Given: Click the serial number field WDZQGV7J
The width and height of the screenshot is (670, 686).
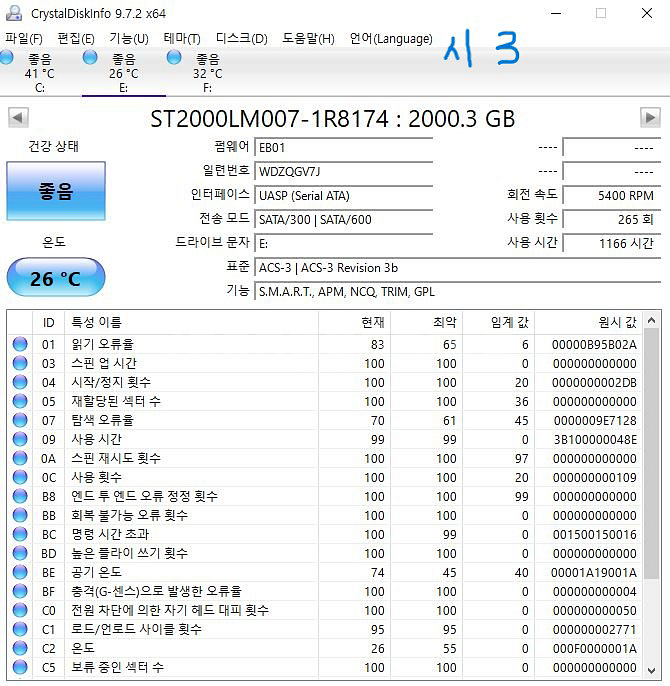Looking at the screenshot, I should click(x=343, y=171).
